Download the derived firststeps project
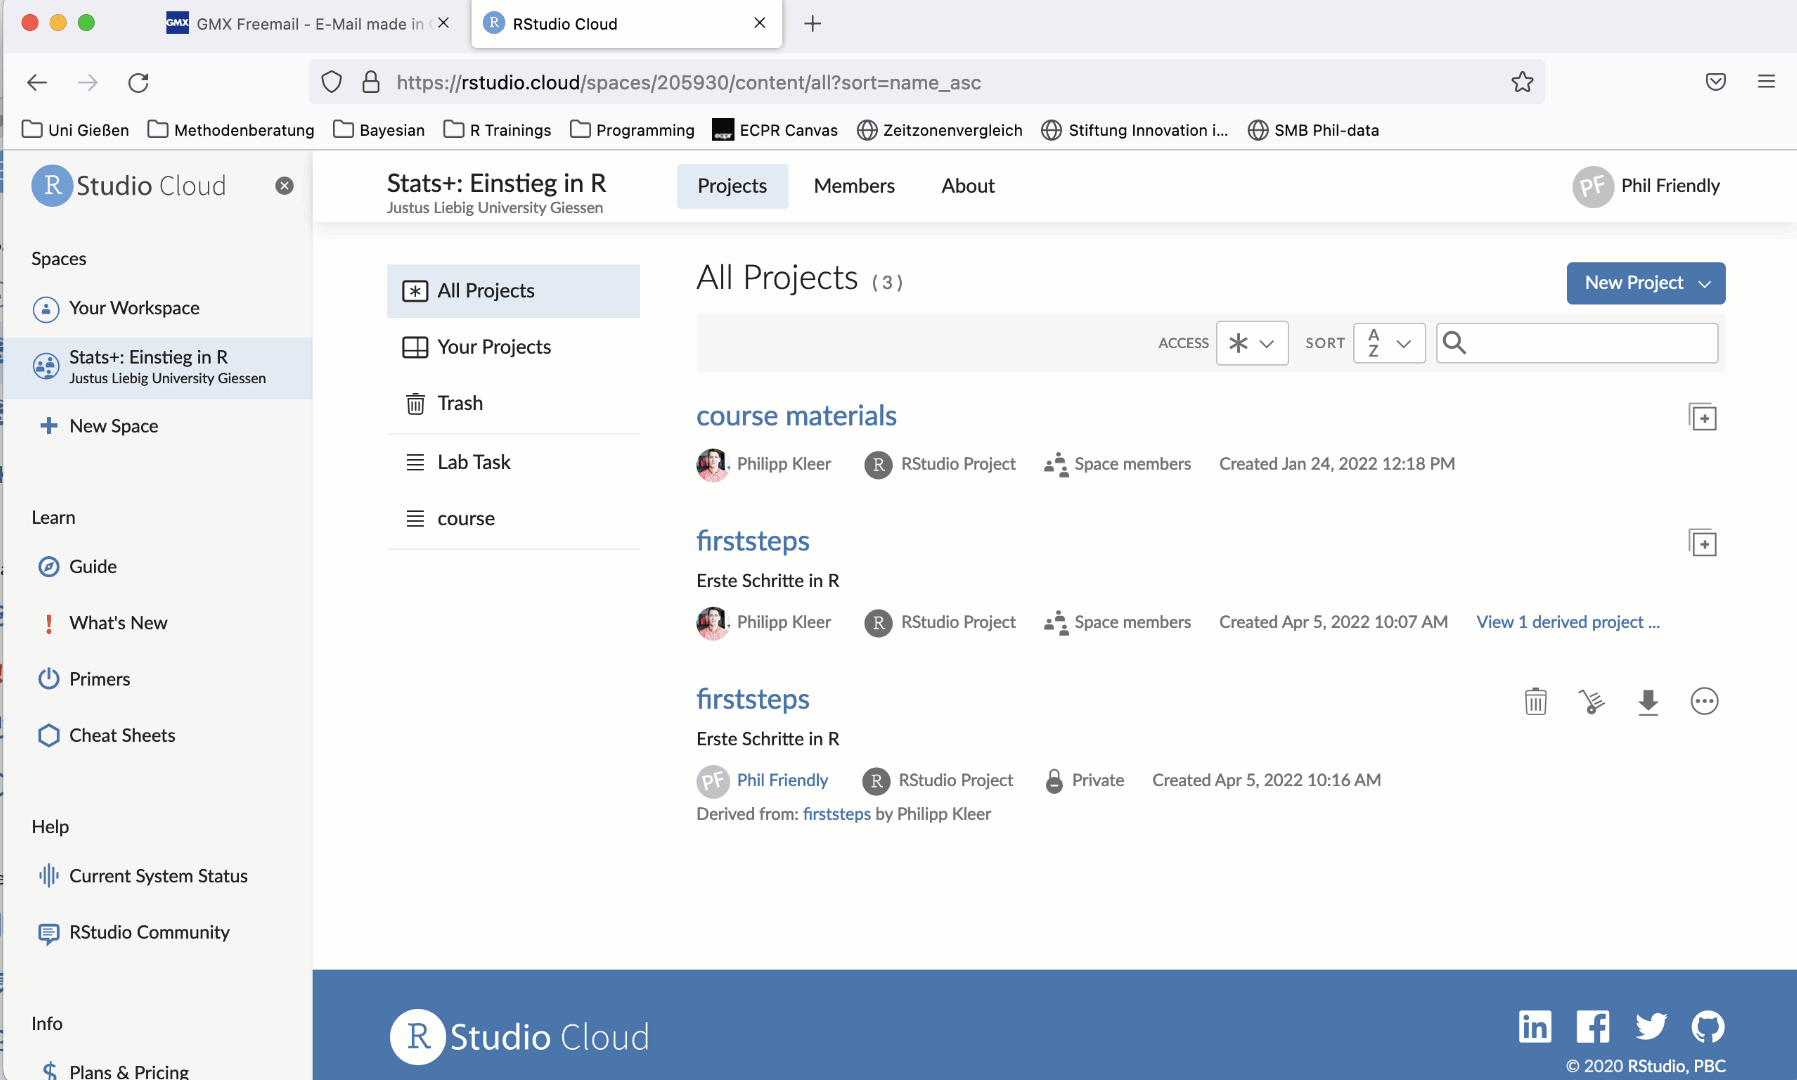This screenshot has height=1080, width=1797. 1648,702
